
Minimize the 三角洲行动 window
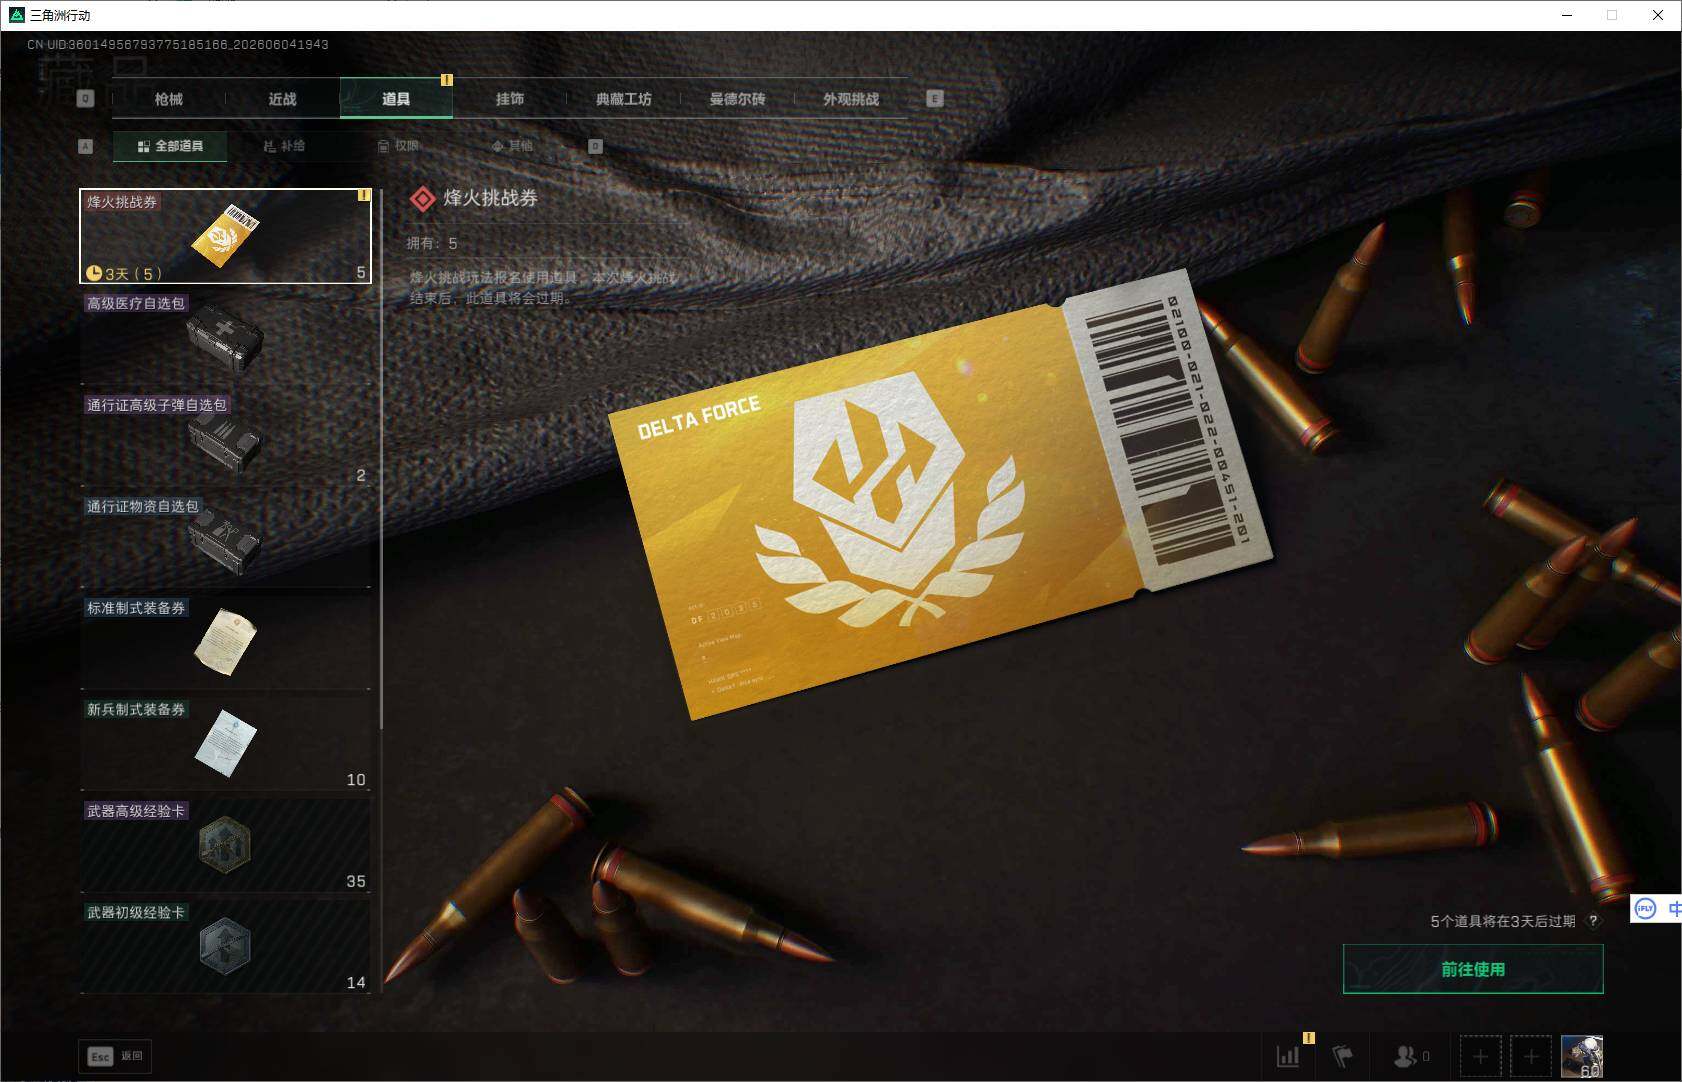pos(1567,15)
